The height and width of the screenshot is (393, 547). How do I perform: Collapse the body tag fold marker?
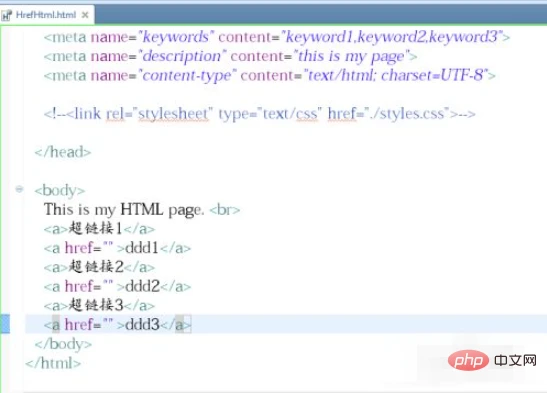tap(19, 189)
